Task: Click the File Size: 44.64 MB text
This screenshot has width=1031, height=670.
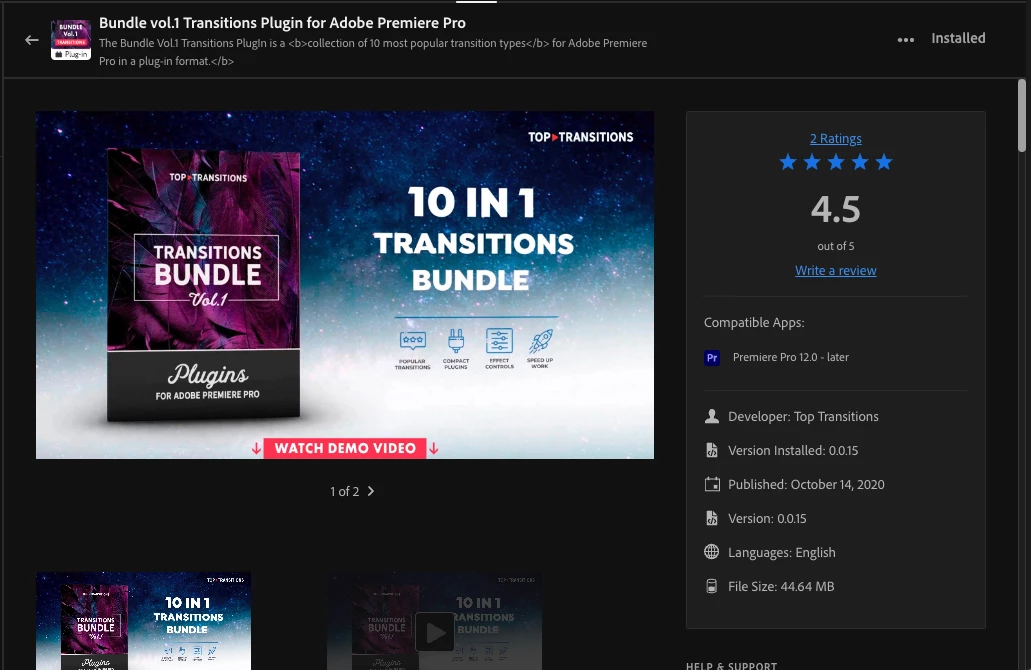Action: [780, 586]
